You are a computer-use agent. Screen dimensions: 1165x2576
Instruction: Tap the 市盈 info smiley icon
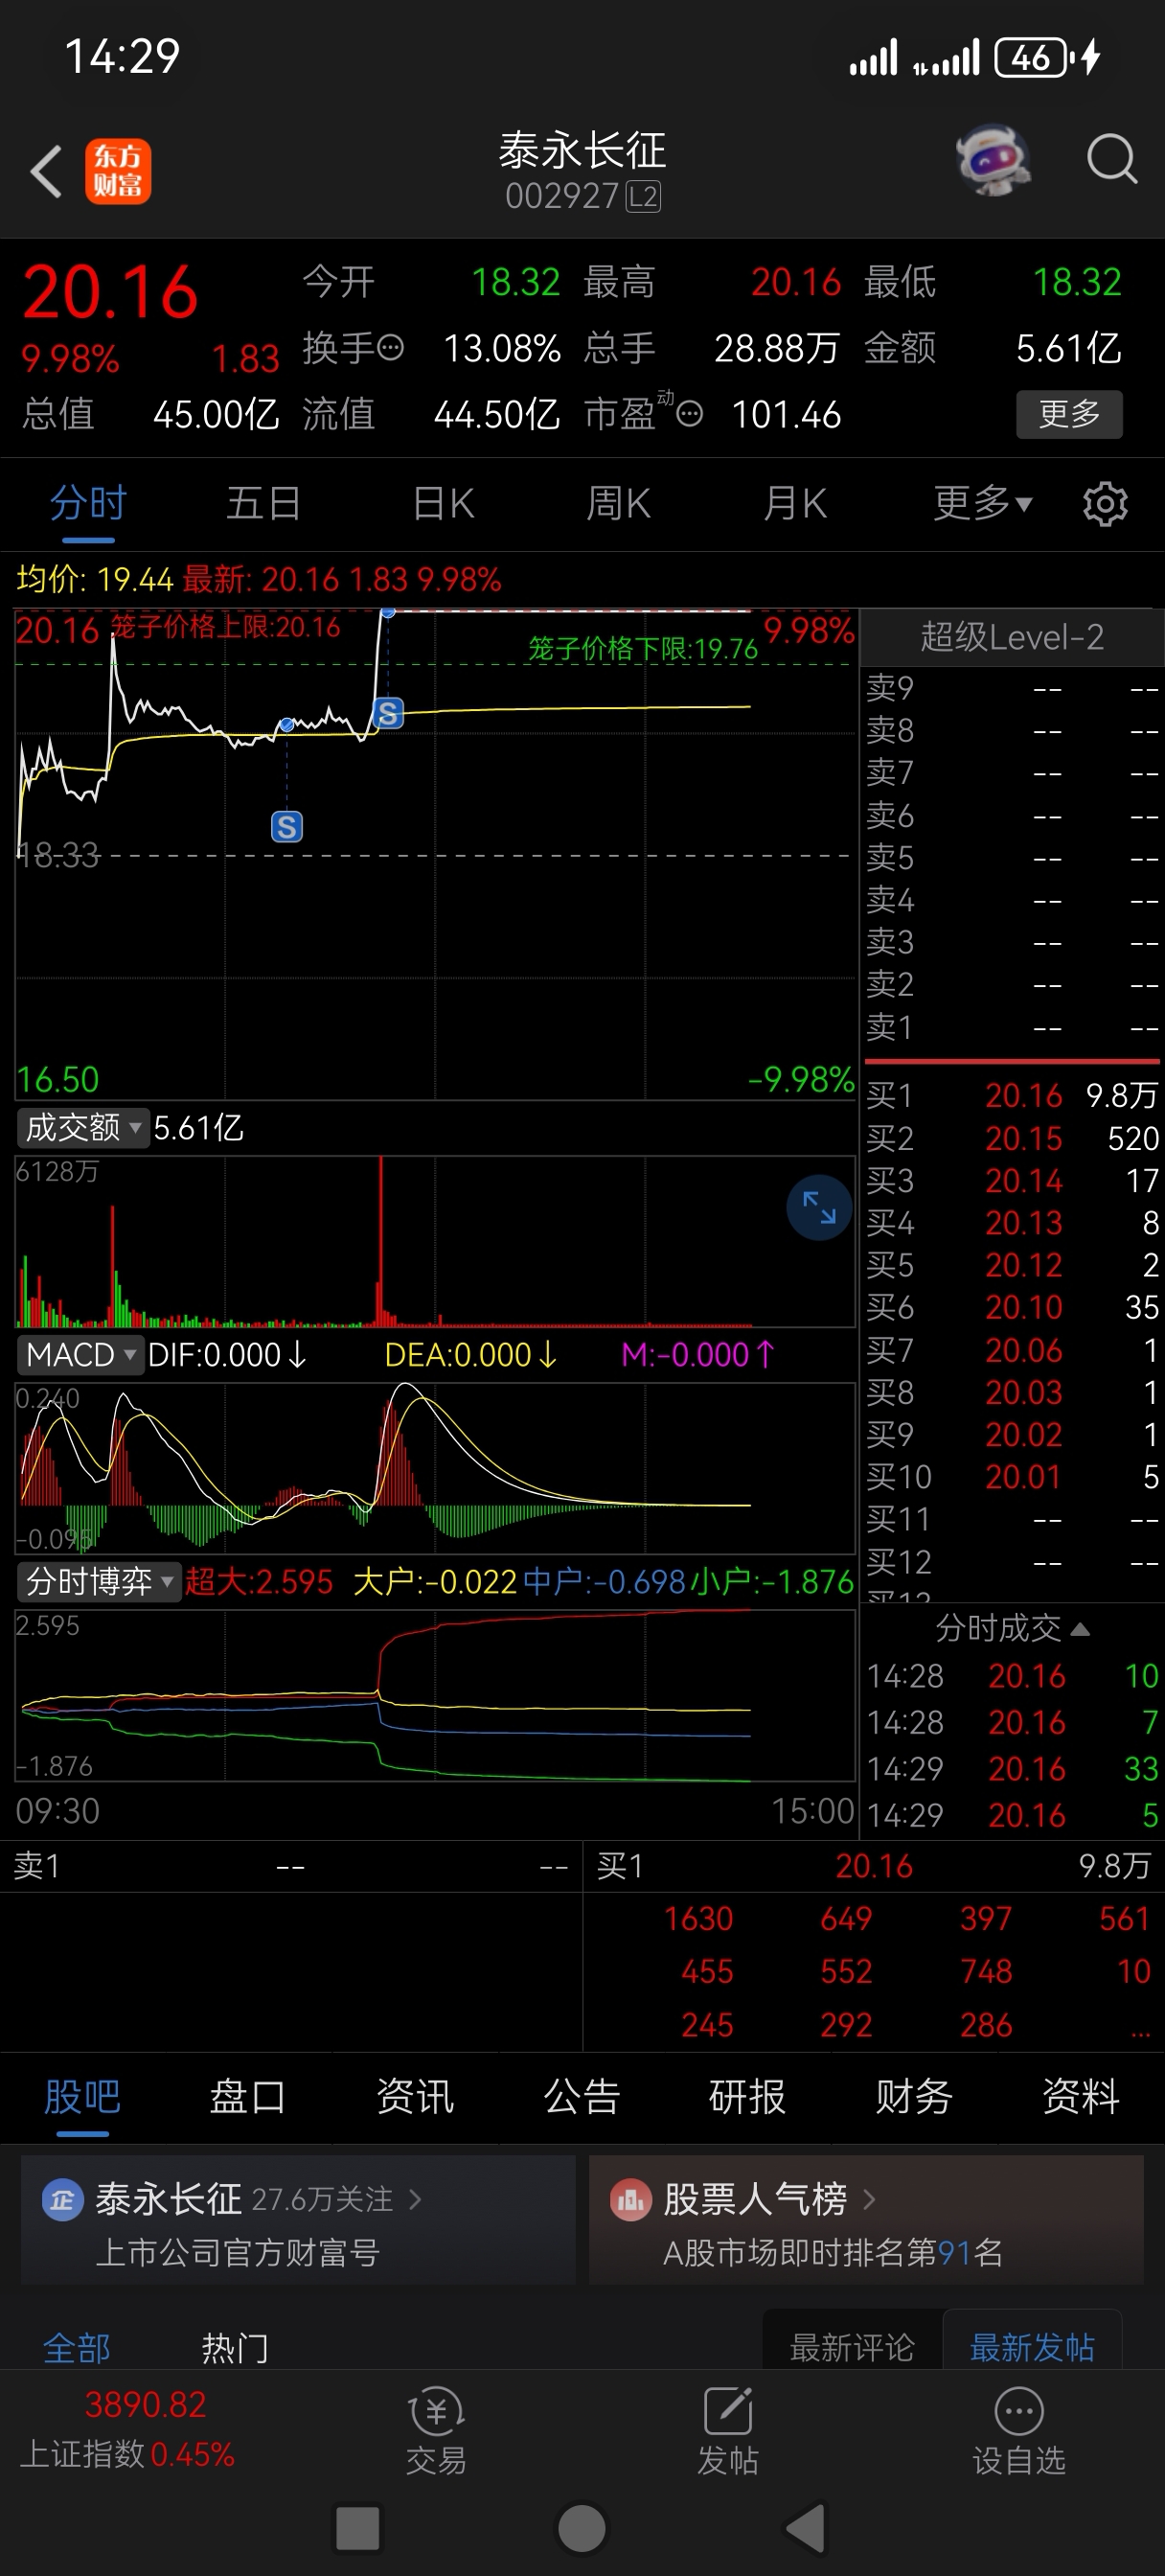tap(689, 414)
